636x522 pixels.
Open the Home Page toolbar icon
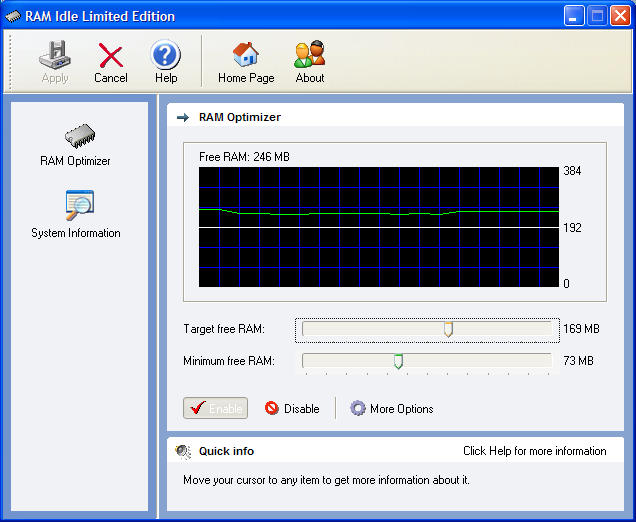click(x=246, y=62)
